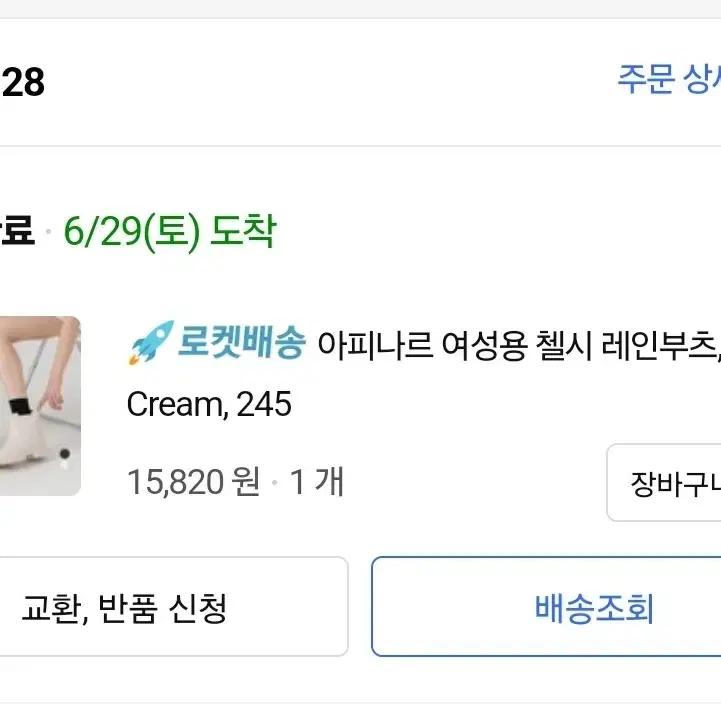Click the rocket icon beside 로켓배송
Image resolution: width=721 pixels, height=721 pixels.
point(151,343)
